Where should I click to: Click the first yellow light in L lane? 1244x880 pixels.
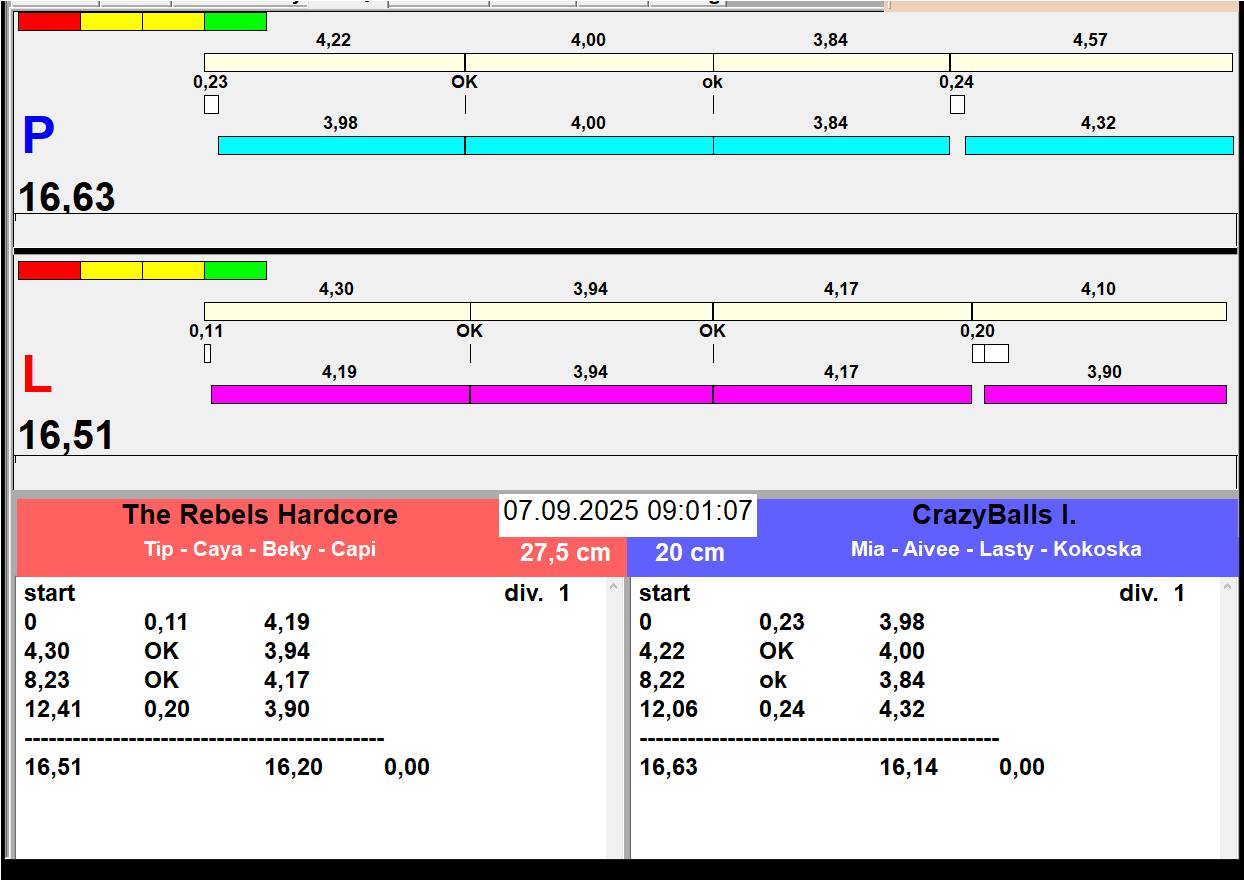click(x=111, y=271)
